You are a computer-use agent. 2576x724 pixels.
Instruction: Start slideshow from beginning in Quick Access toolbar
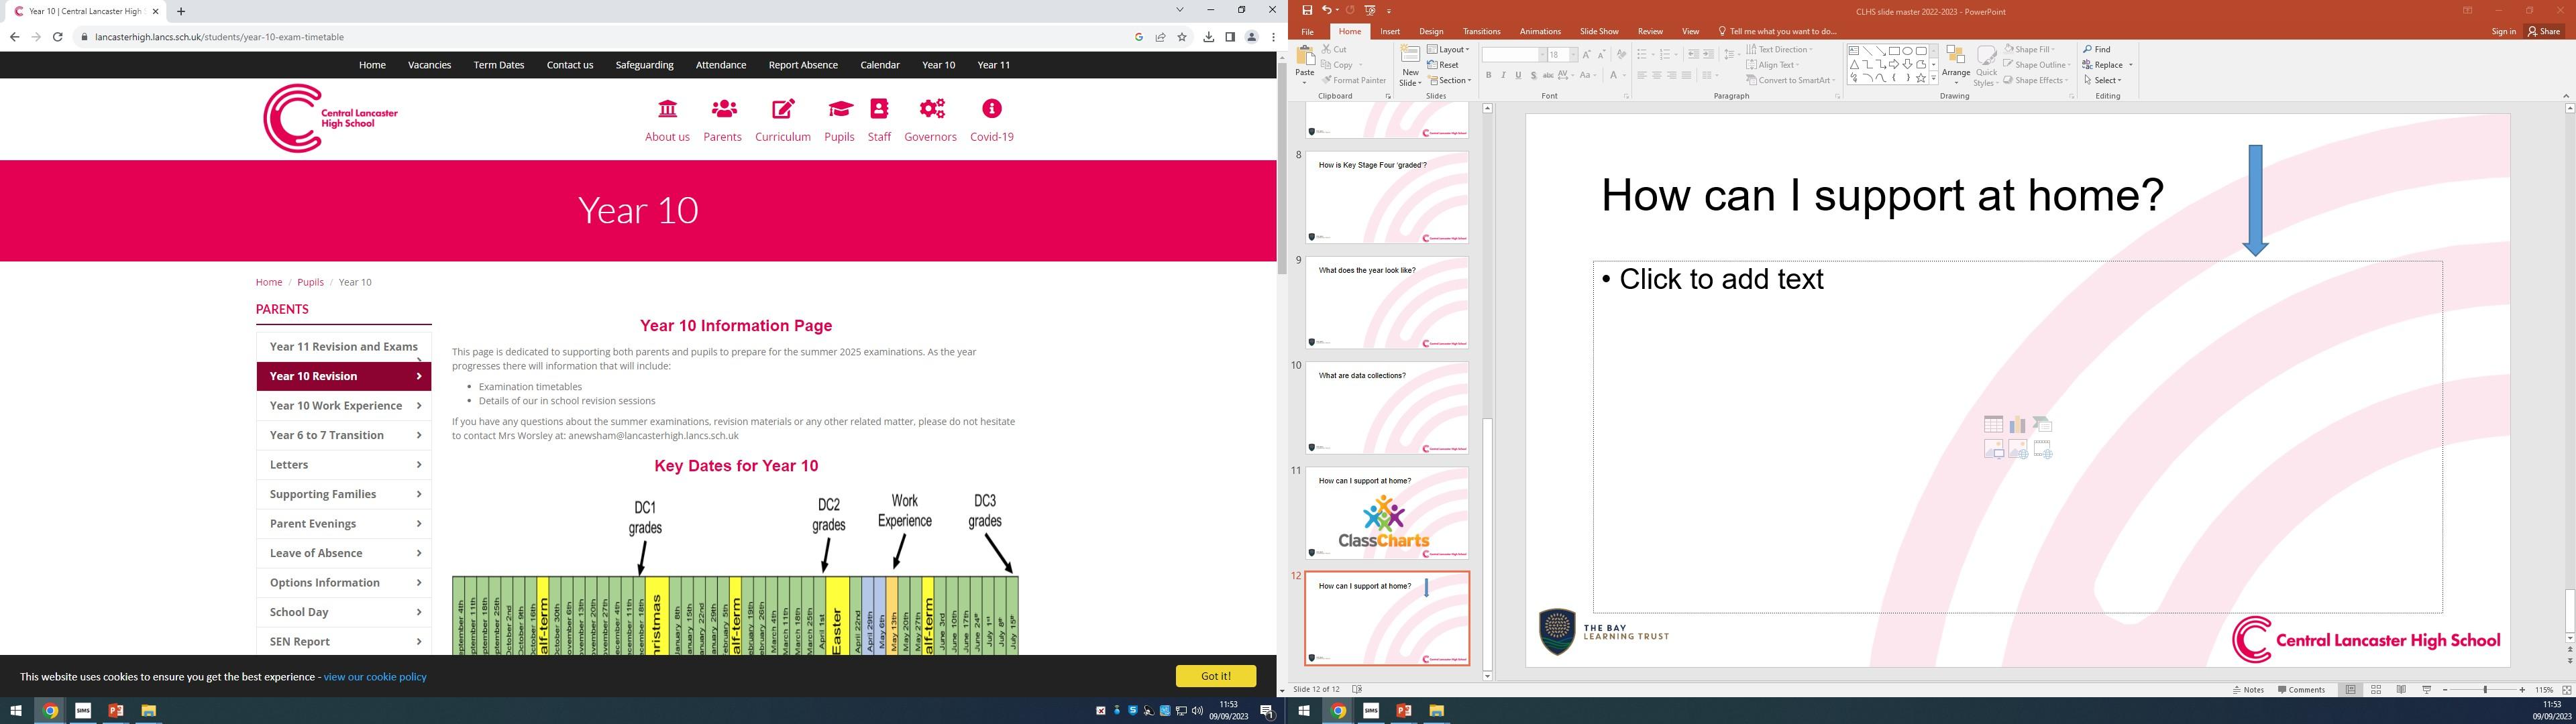pos(1370,10)
